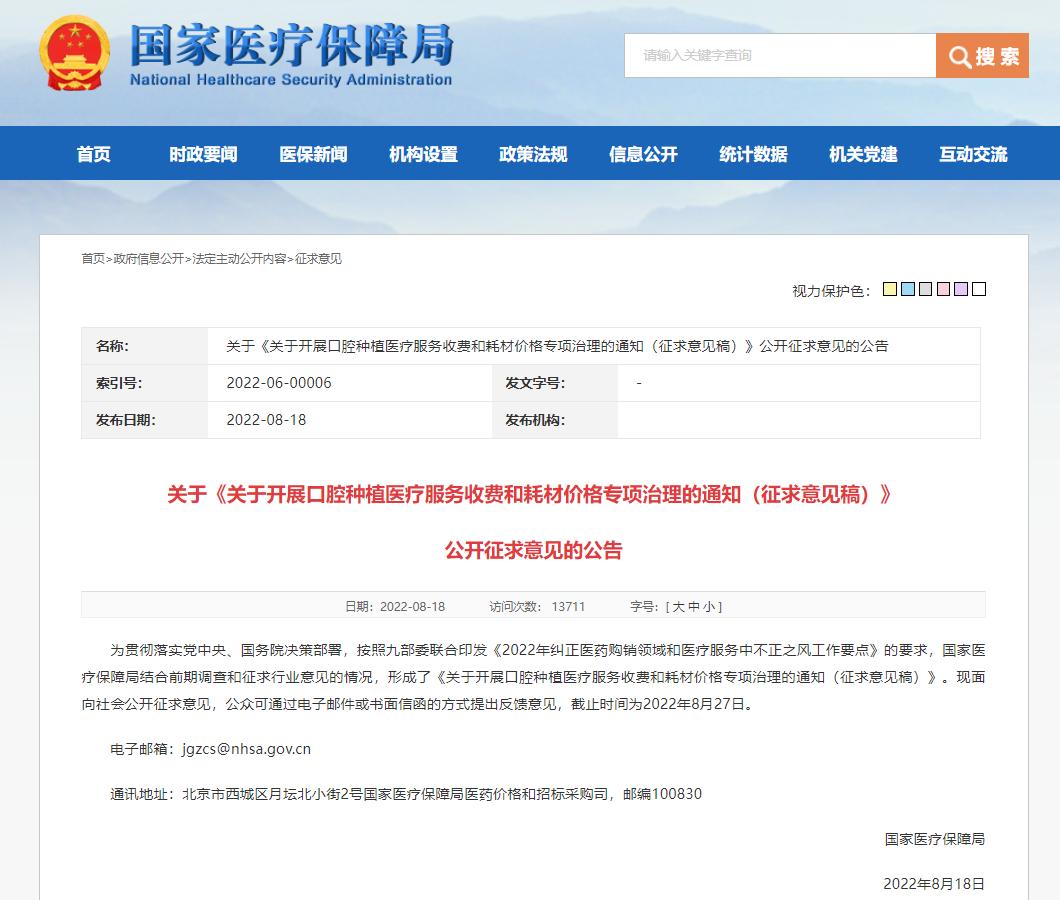Click inside the keyword search input field
The width and height of the screenshot is (1060, 900).
tap(780, 56)
